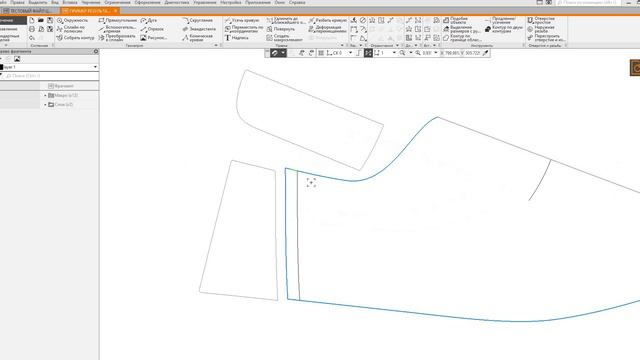This screenshot has width=640, height=360.
Task: Click the picture icon in tree panel toolbar
Action: click(17, 59)
